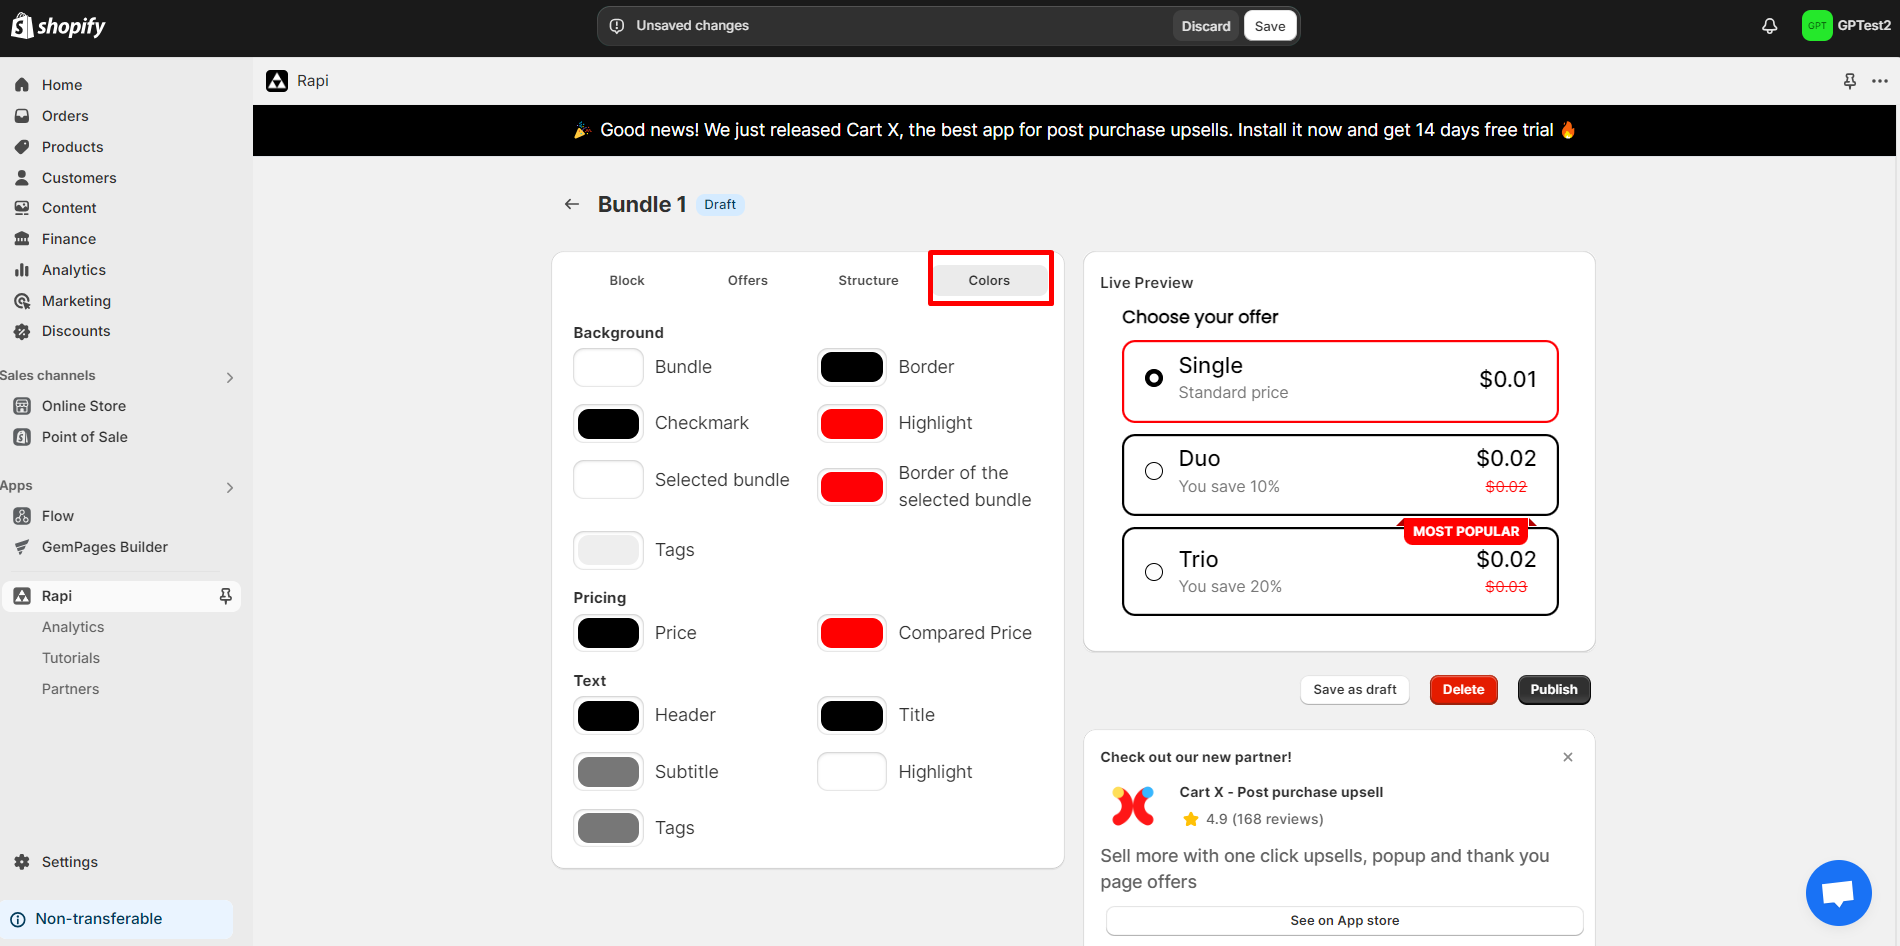The height and width of the screenshot is (946, 1900).
Task: Open the Discounts section in the sidebar
Action: (76, 331)
